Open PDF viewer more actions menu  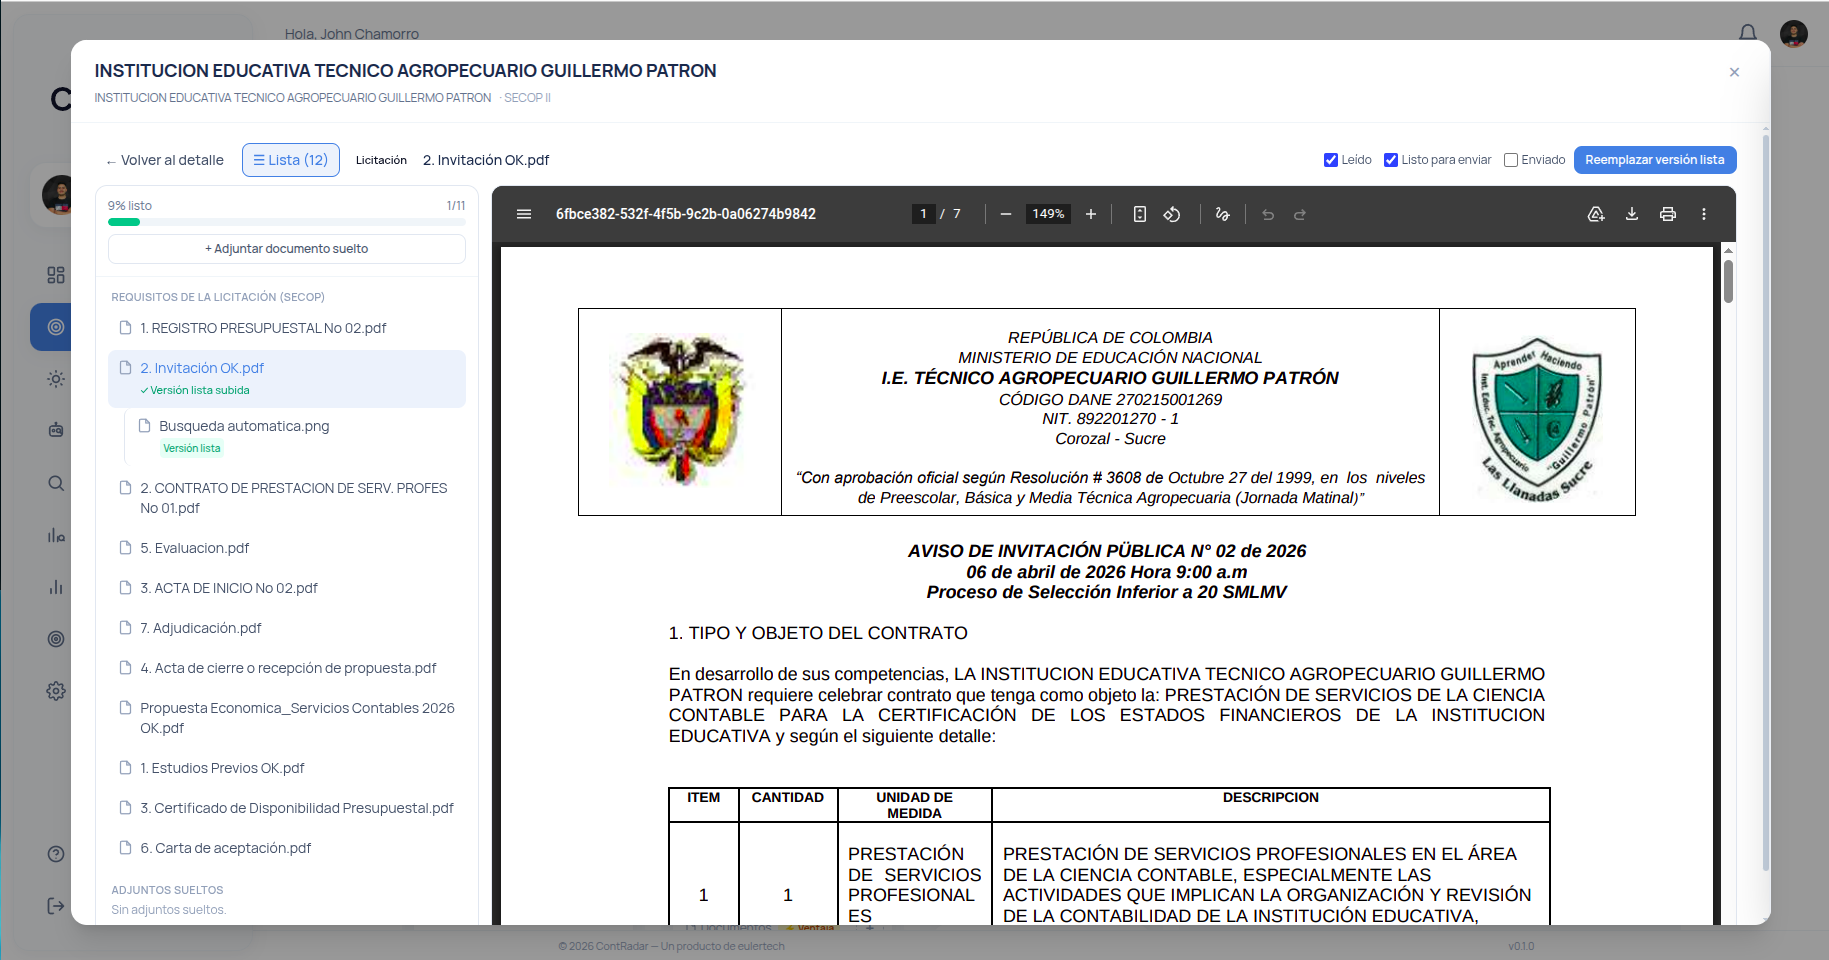point(1704,214)
